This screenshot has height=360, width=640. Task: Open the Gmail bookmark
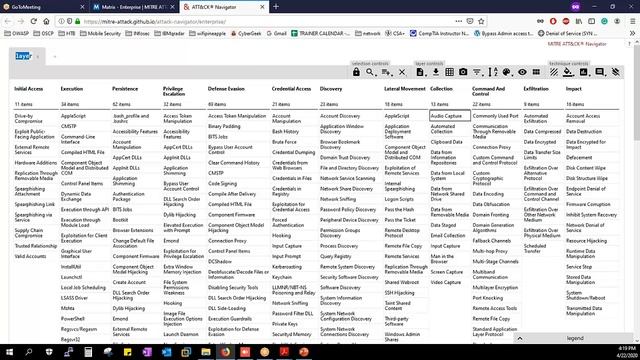[277, 33]
